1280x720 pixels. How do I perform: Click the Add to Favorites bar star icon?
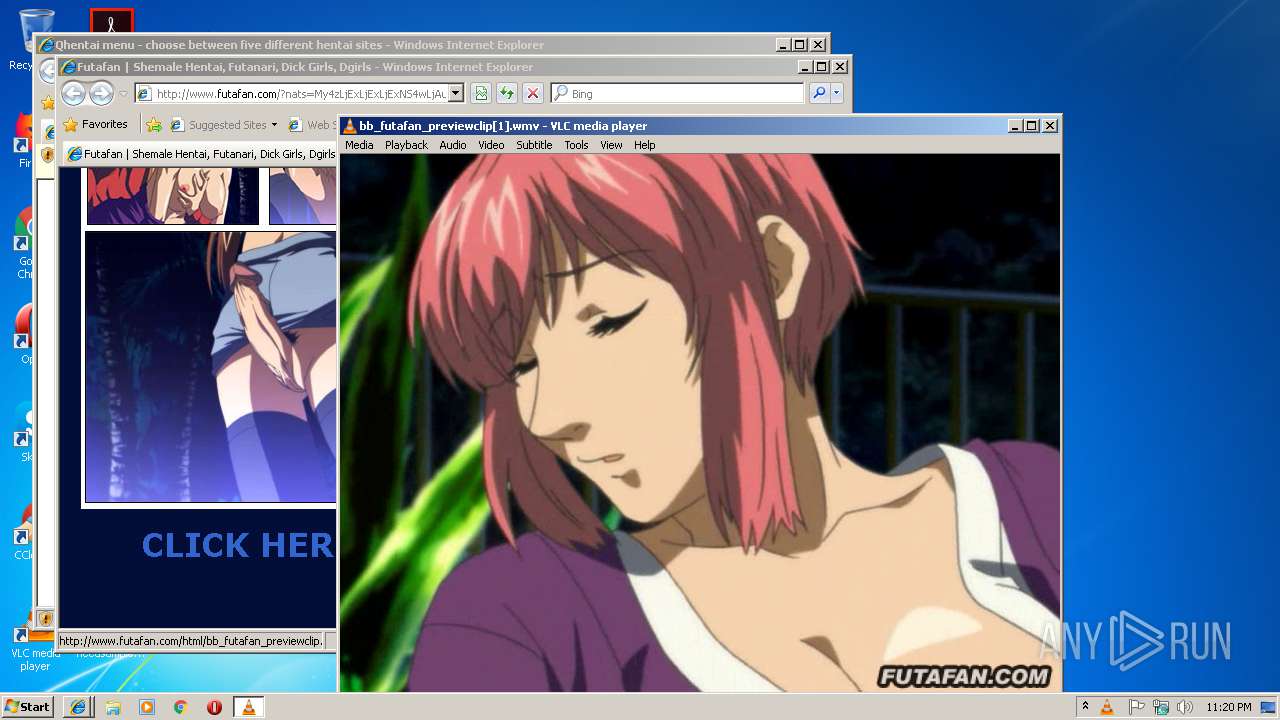click(x=154, y=125)
